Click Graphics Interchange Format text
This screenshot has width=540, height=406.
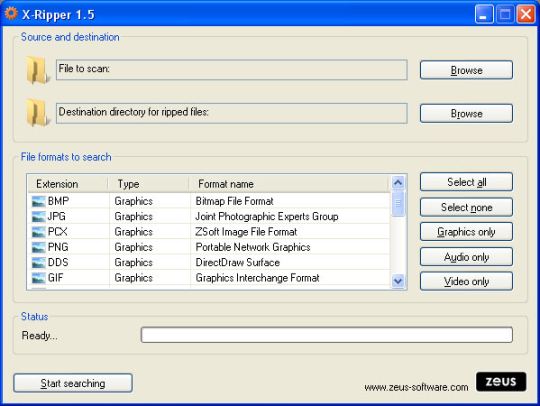258,278
